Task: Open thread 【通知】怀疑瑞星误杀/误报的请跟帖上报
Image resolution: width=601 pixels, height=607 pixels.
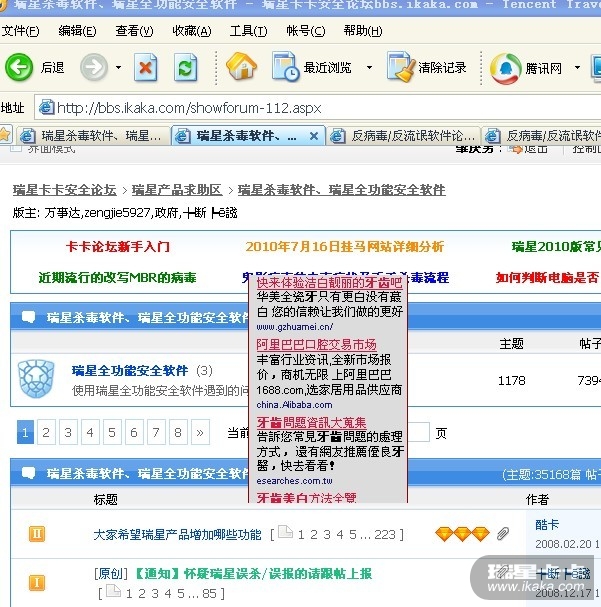Action: (x=253, y=574)
